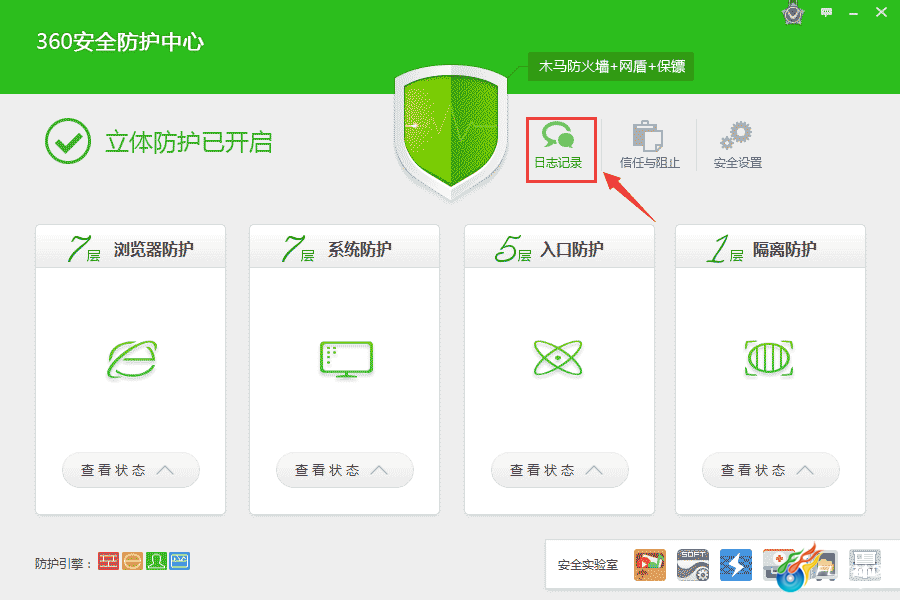Click the monitor icon in 系统防护 card
Screen dimensions: 900x600
click(346, 359)
